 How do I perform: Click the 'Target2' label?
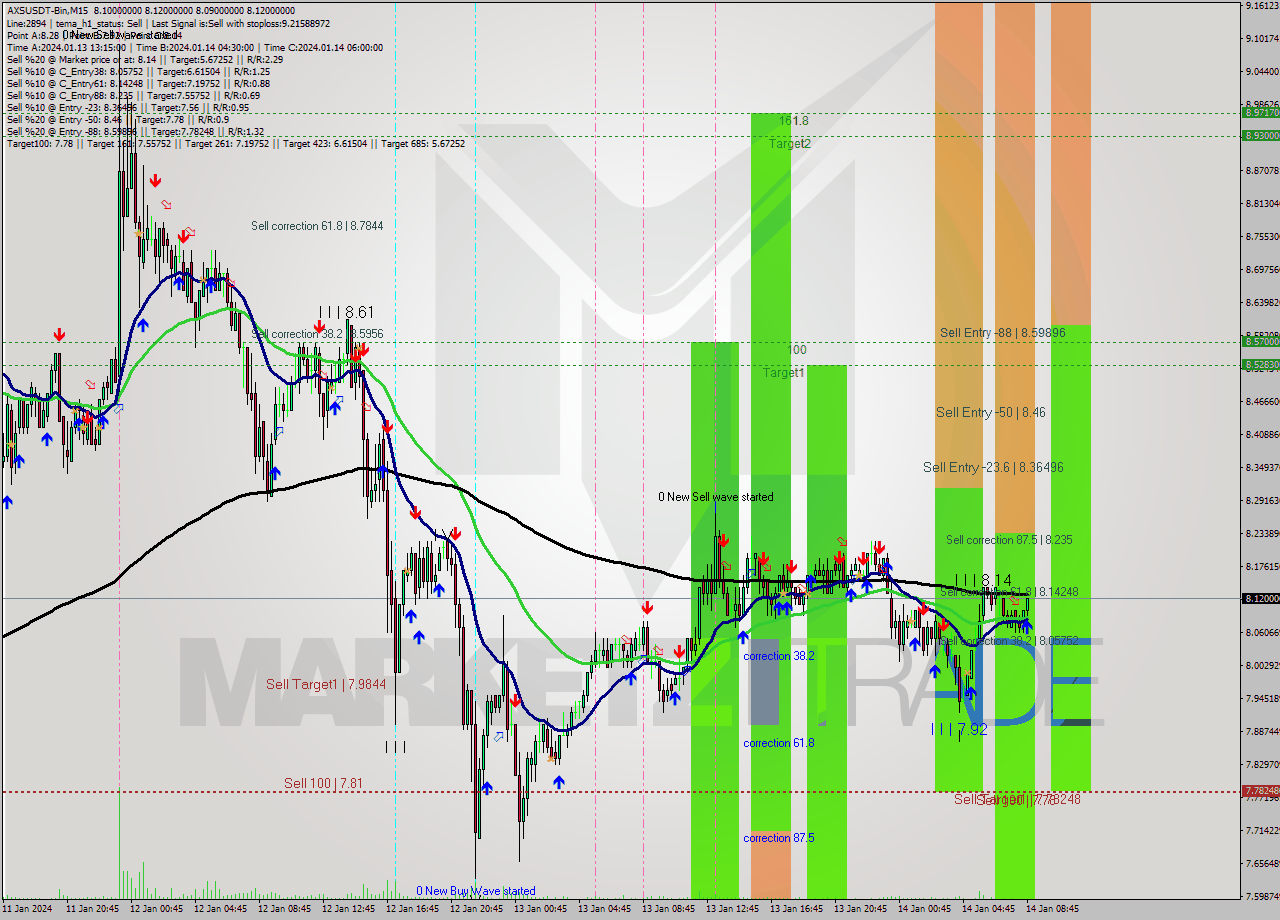790,144
